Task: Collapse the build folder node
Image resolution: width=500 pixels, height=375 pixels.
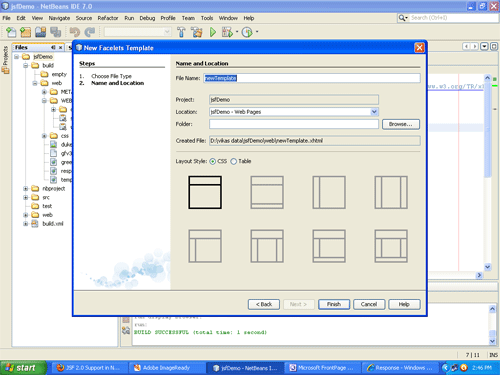Action: (26, 65)
